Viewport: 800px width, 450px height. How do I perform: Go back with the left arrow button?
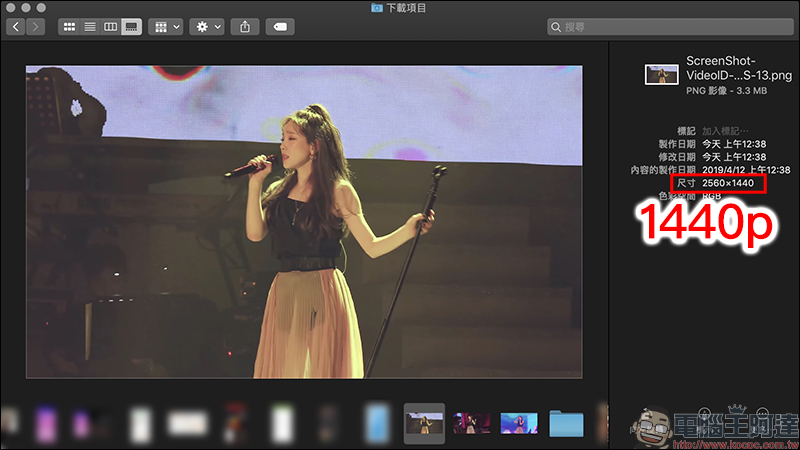click(x=17, y=26)
